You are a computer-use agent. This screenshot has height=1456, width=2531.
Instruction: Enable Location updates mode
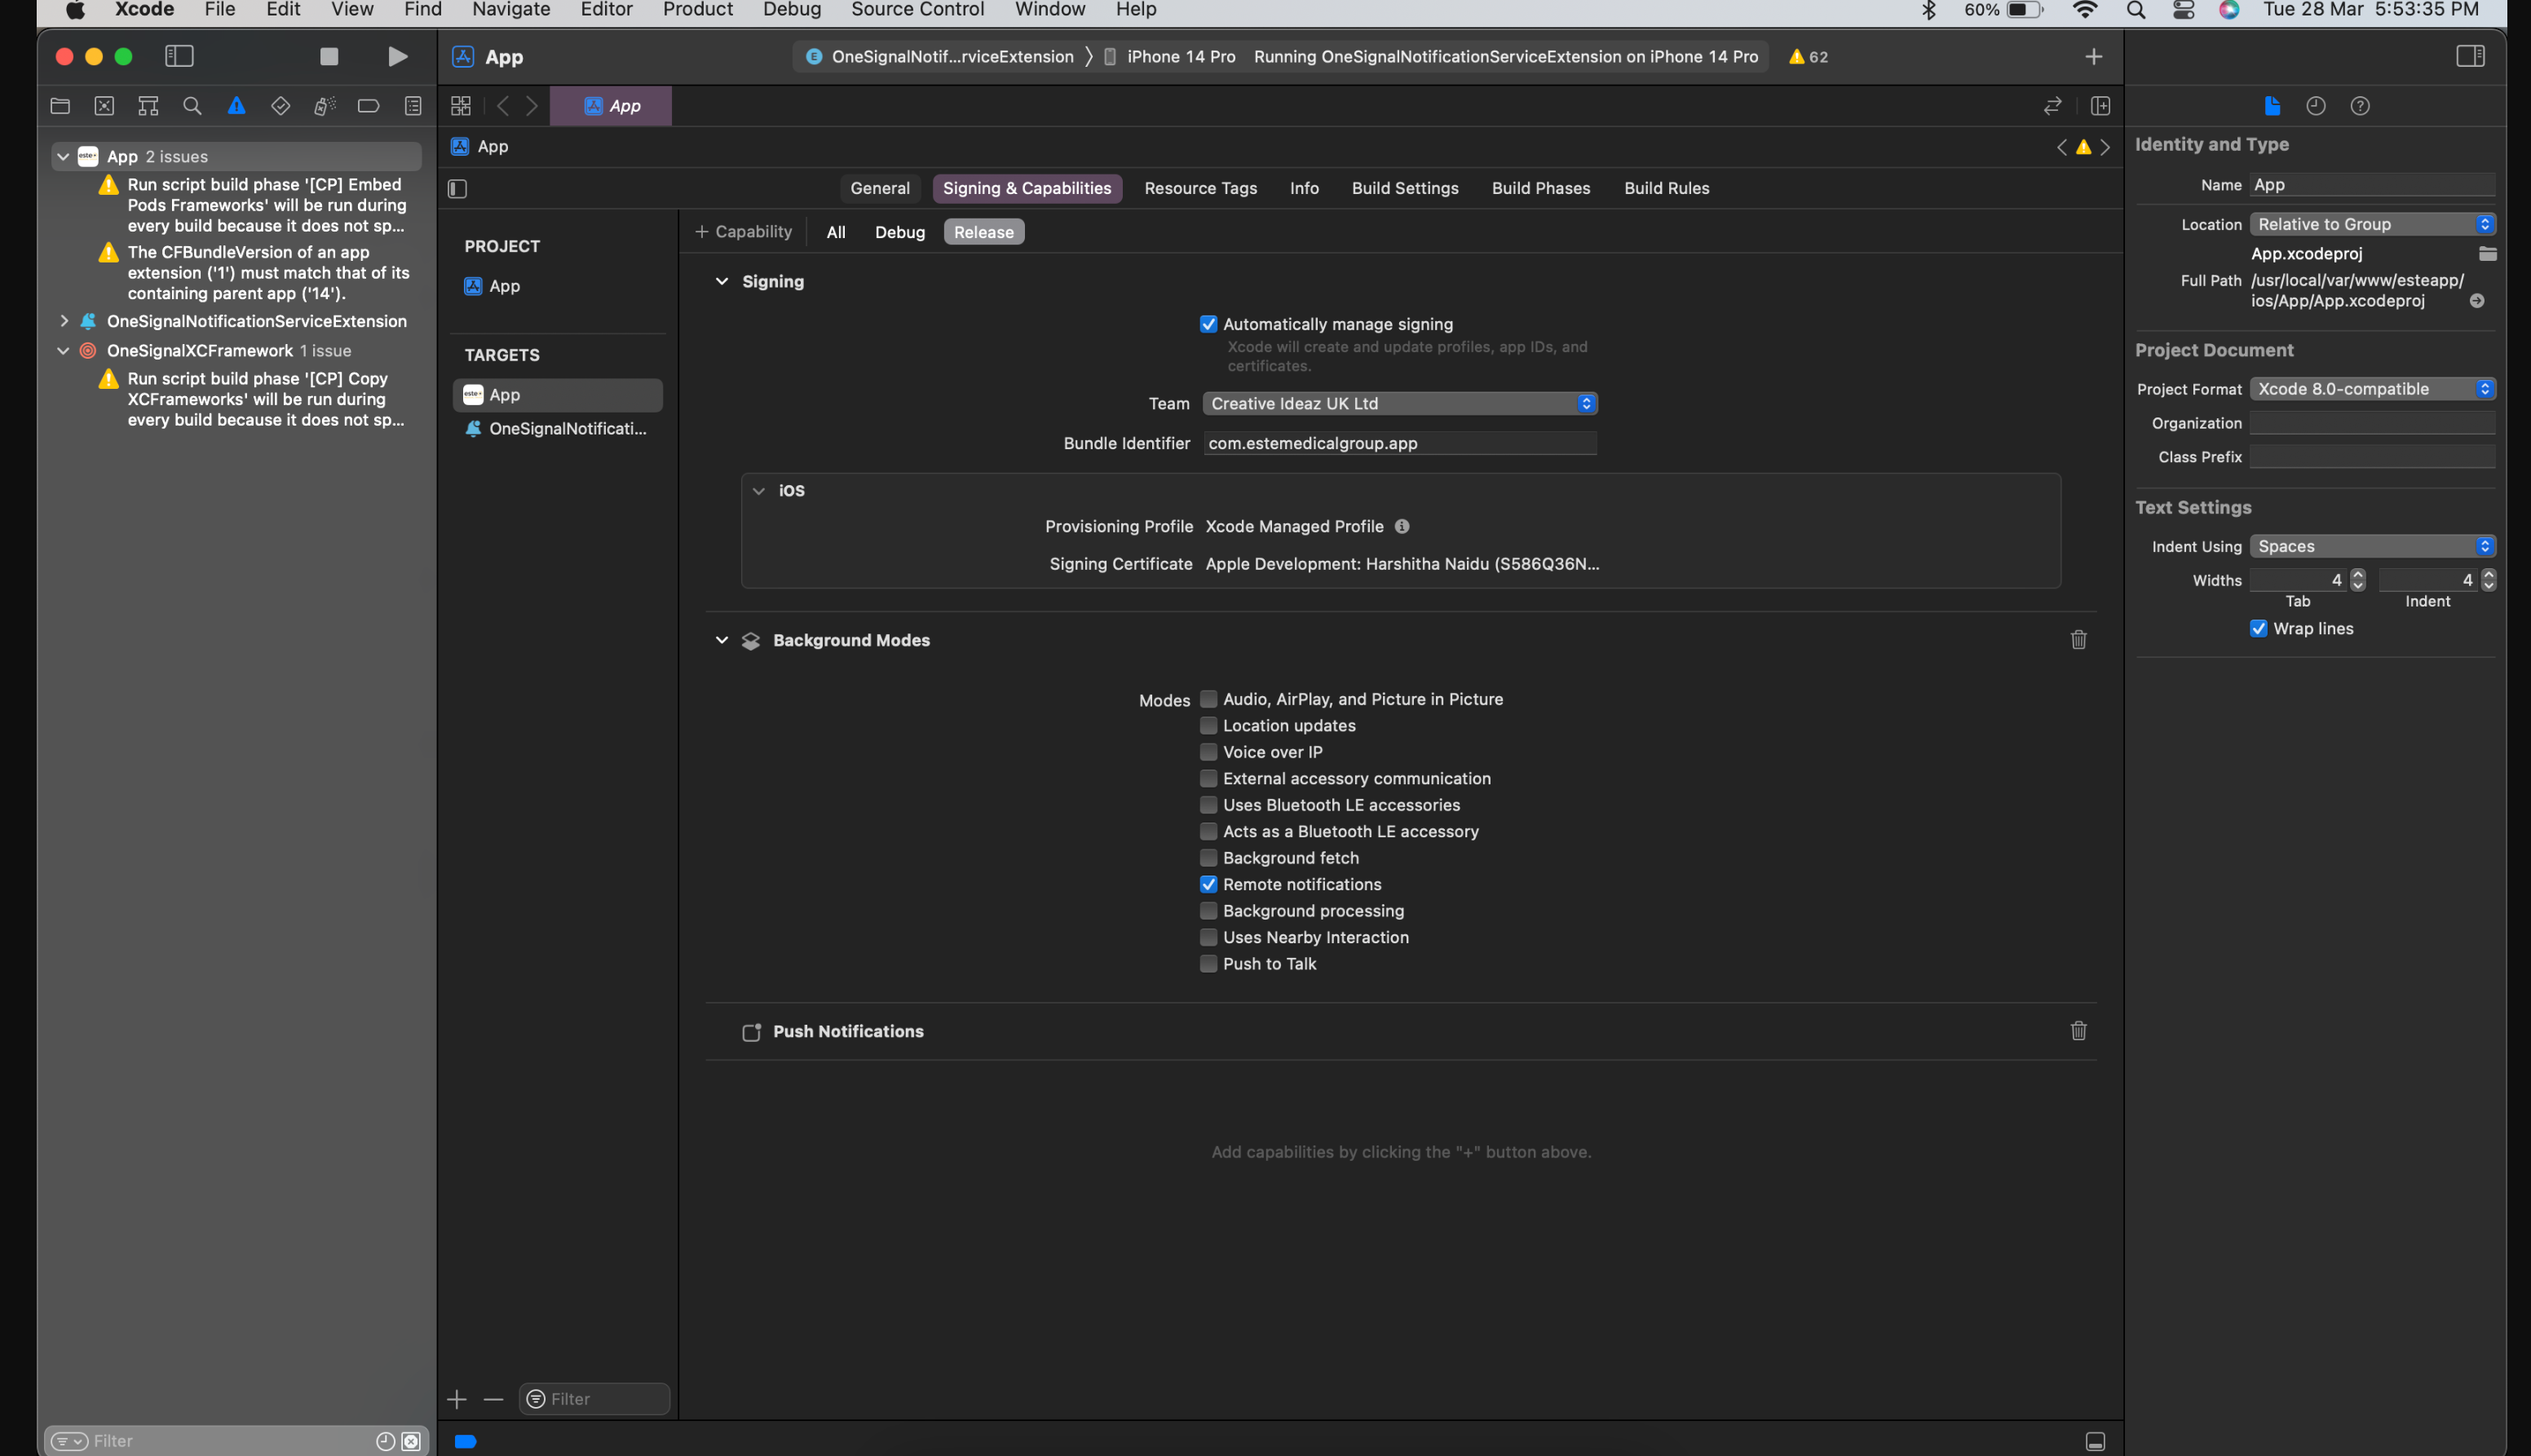point(1208,726)
